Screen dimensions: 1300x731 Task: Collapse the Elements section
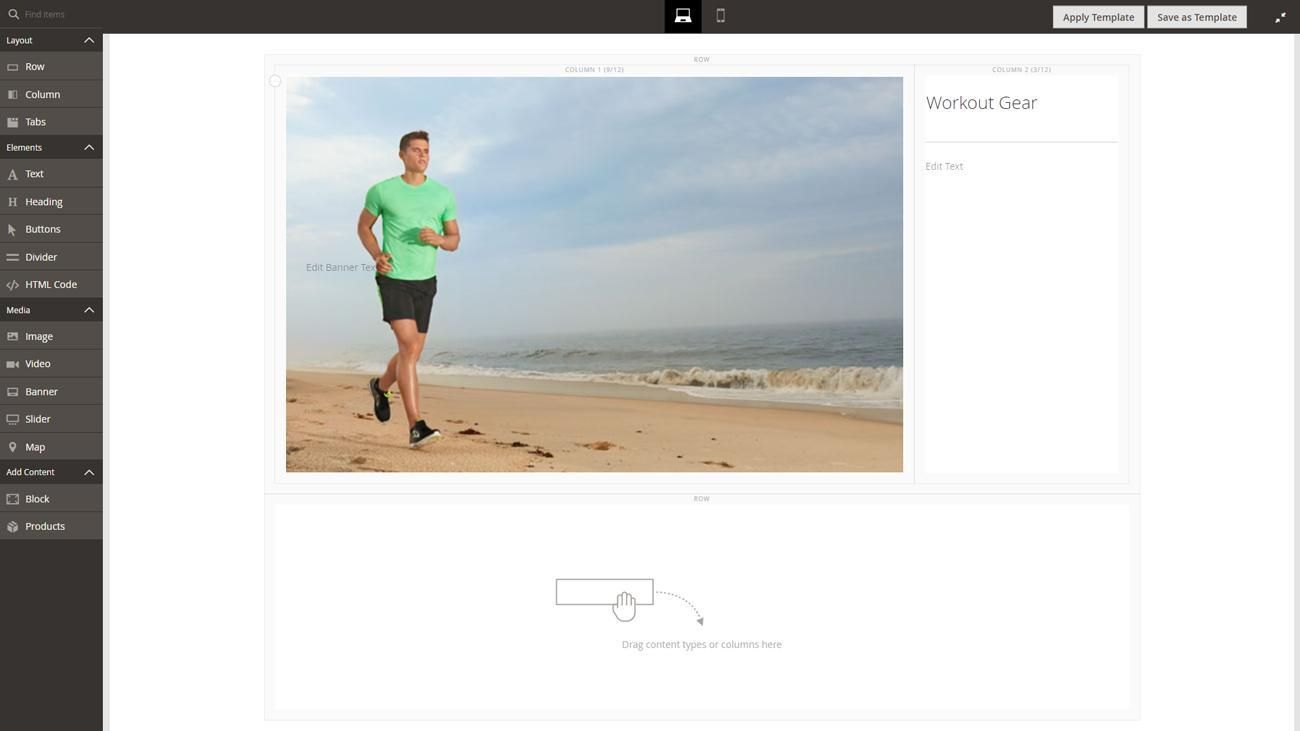86,147
